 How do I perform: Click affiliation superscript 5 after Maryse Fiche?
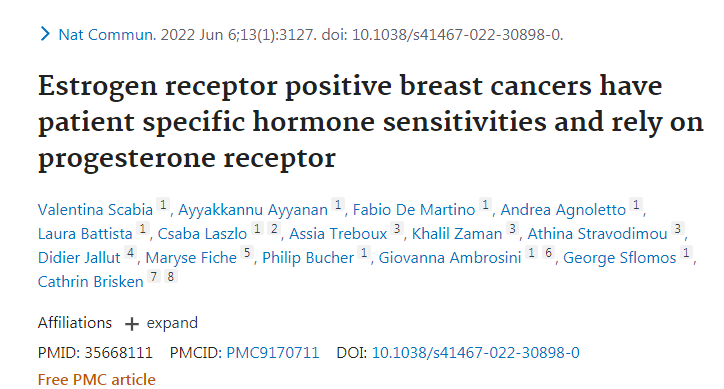click(247, 253)
